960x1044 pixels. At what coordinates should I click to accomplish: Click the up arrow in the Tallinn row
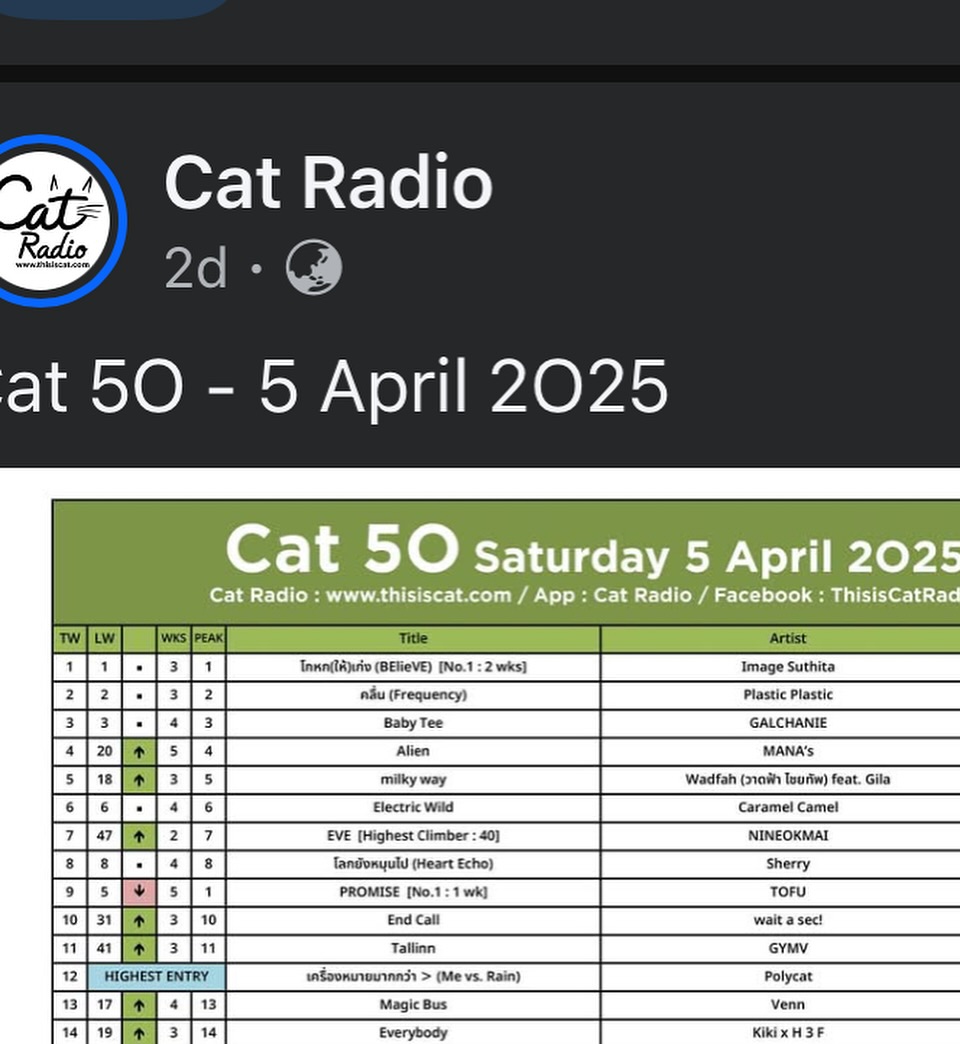point(139,948)
